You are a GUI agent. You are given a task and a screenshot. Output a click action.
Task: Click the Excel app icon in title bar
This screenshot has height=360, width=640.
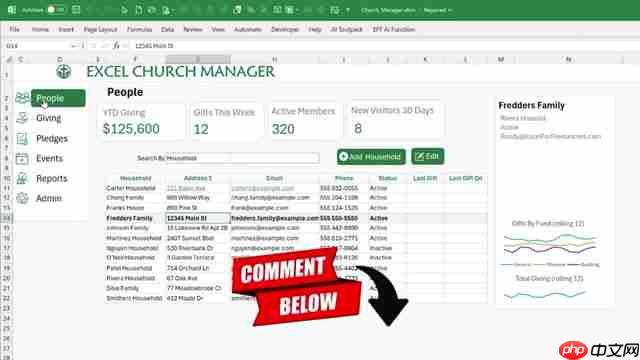point(11,10)
